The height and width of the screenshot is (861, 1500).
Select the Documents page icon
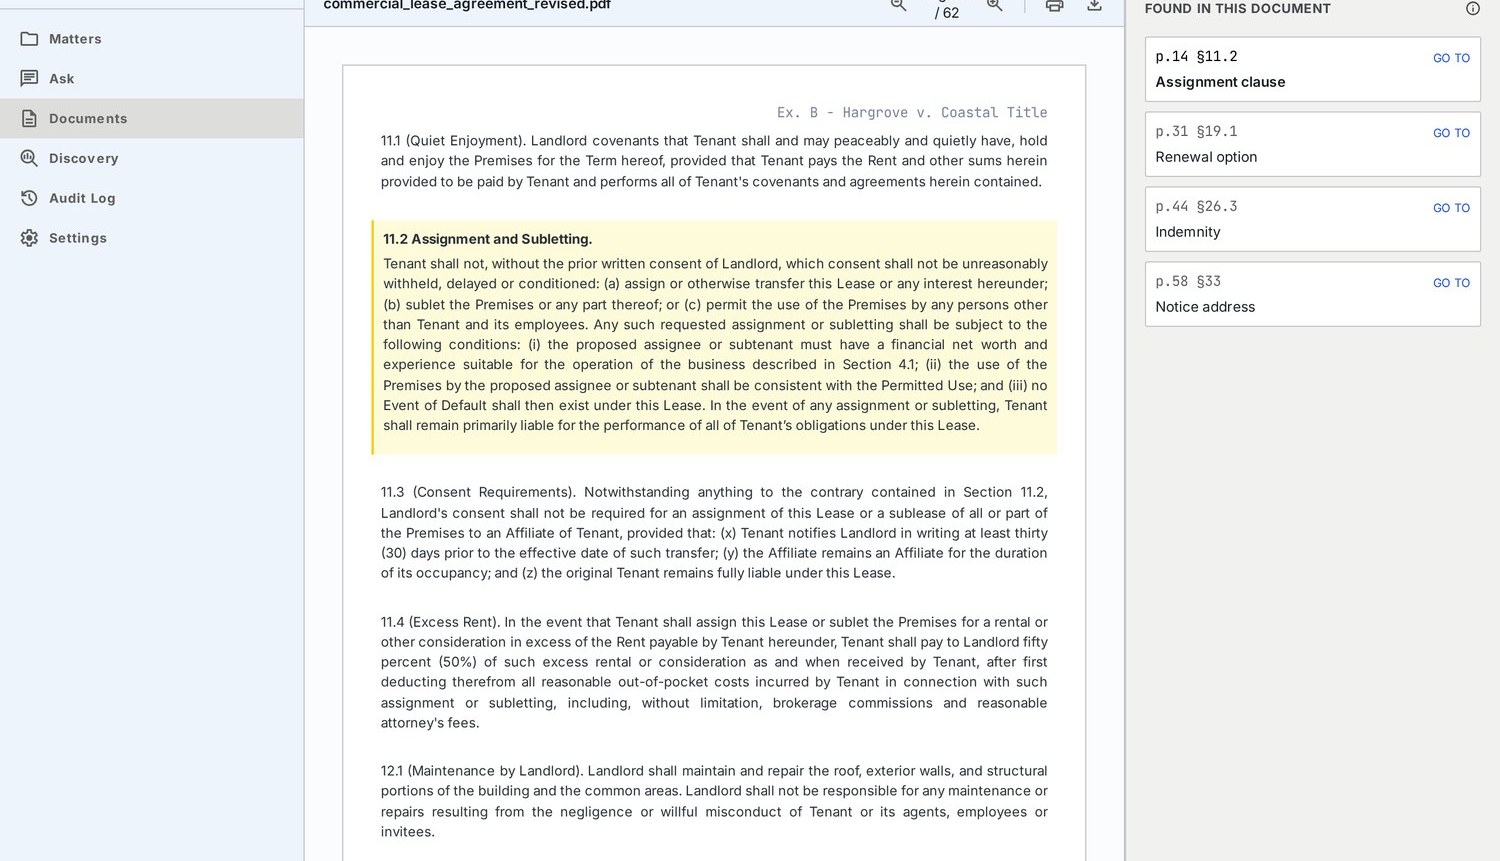tap(29, 118)
